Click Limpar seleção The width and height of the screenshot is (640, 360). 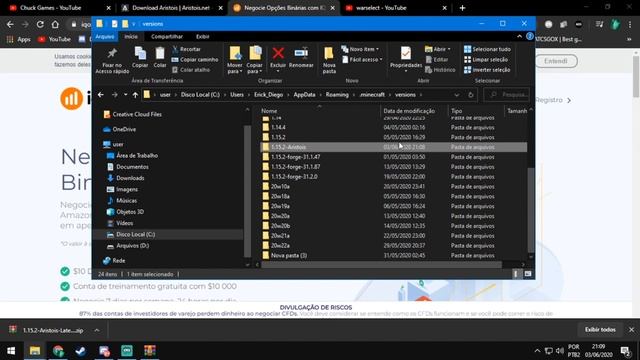(x=486, y=60)
